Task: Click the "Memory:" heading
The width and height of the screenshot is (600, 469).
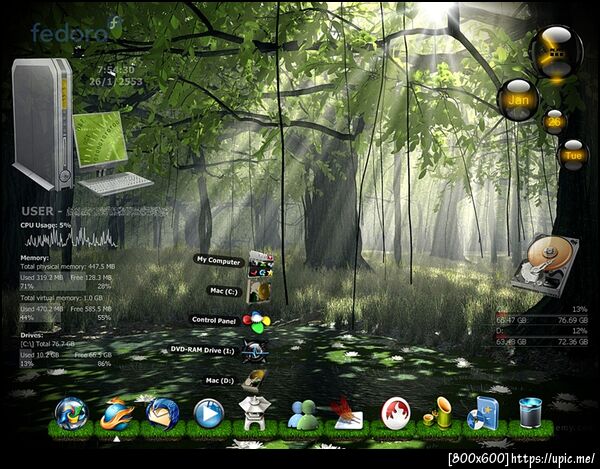Action: (34, 258)
